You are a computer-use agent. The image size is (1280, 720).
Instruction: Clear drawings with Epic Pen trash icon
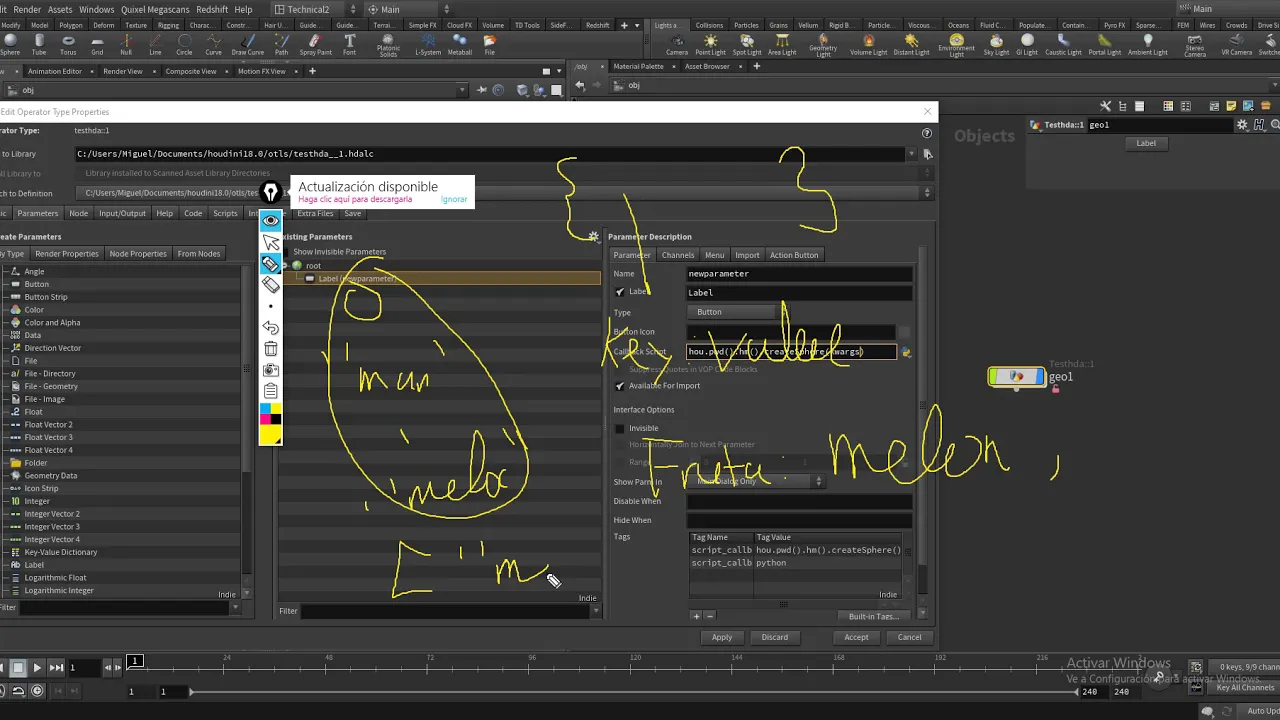[x=270, y=348]
